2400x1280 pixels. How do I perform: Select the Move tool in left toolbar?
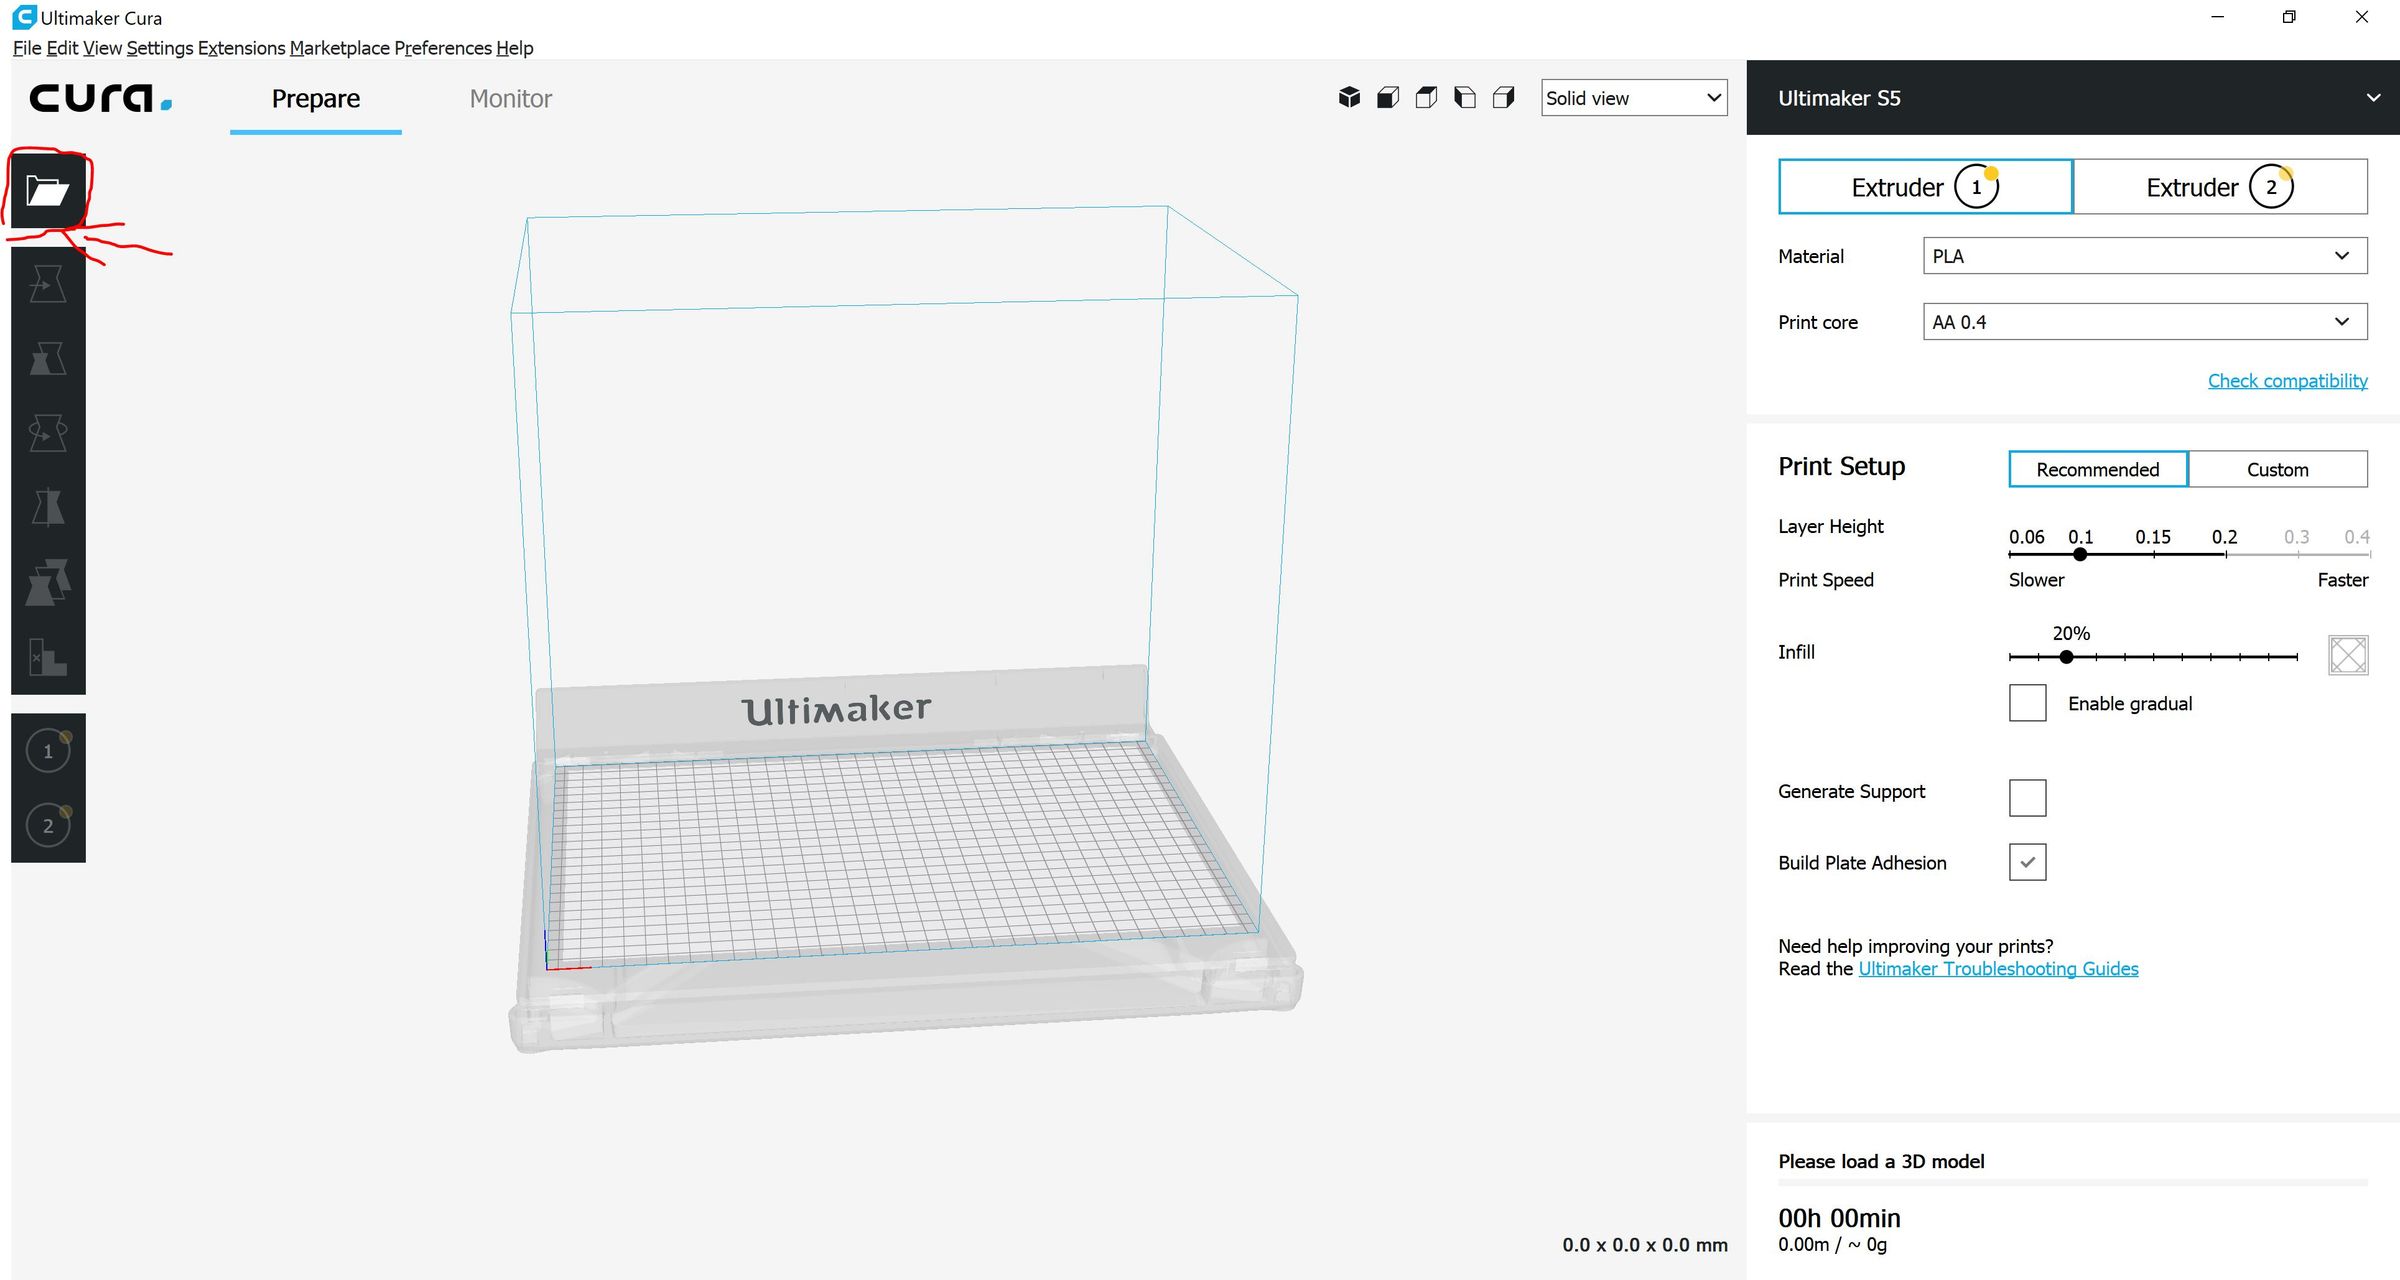(48, 284)
